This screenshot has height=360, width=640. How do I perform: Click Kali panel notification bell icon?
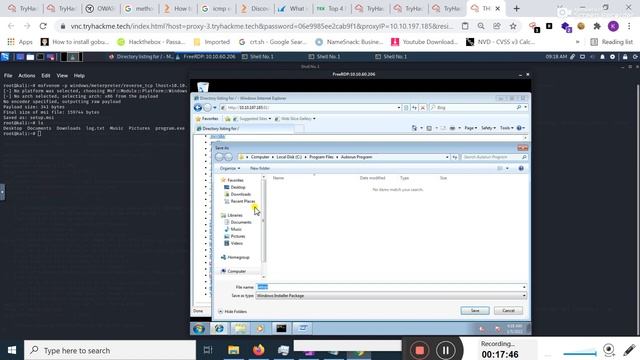(602, 57)
